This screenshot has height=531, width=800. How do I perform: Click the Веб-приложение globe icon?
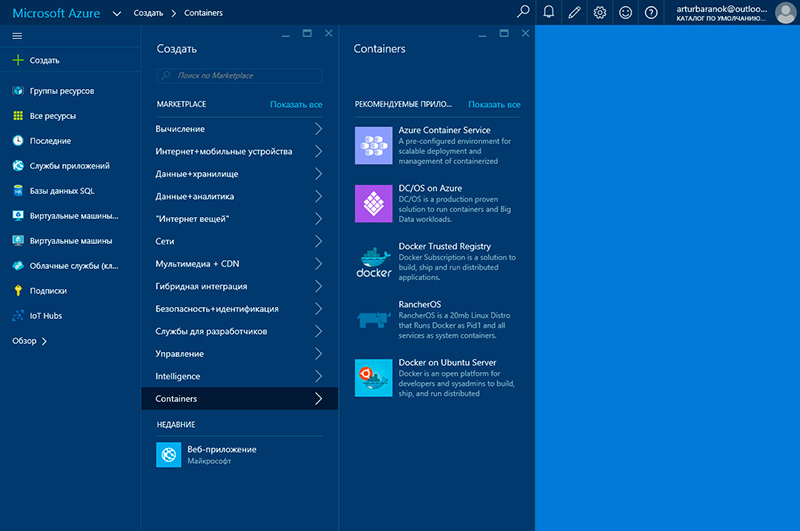point(168,454)
